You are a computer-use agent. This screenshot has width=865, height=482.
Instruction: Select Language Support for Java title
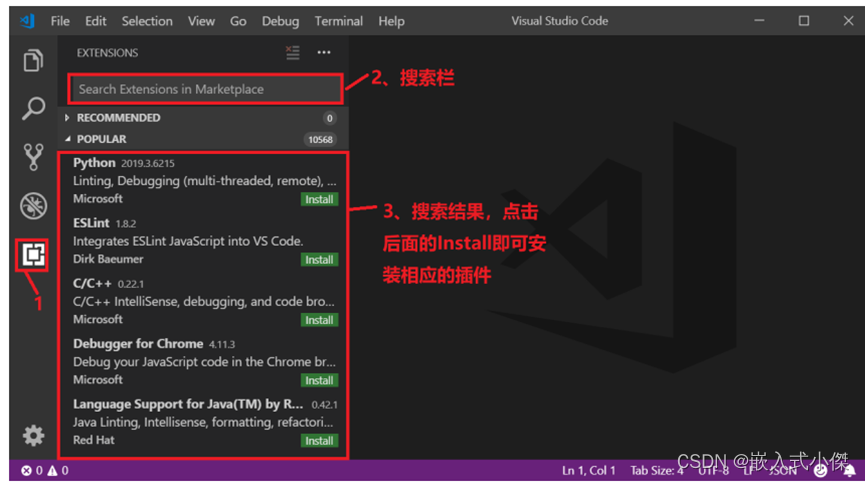click(188, 404)
